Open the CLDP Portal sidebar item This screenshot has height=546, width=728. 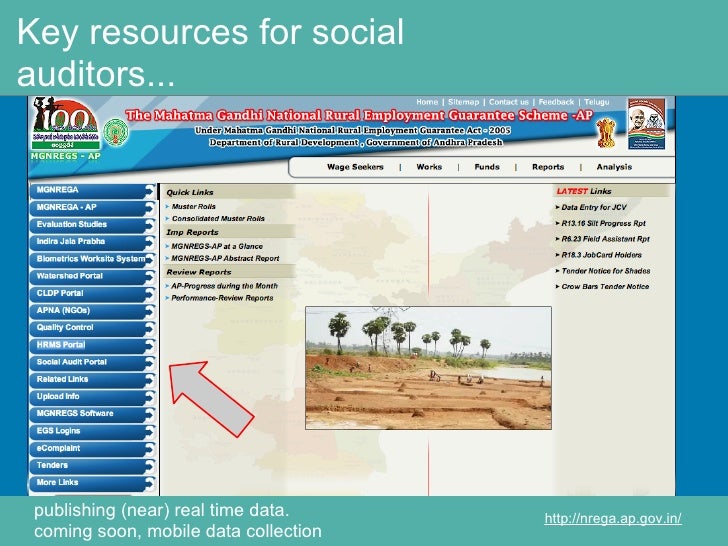click(92, 294)
